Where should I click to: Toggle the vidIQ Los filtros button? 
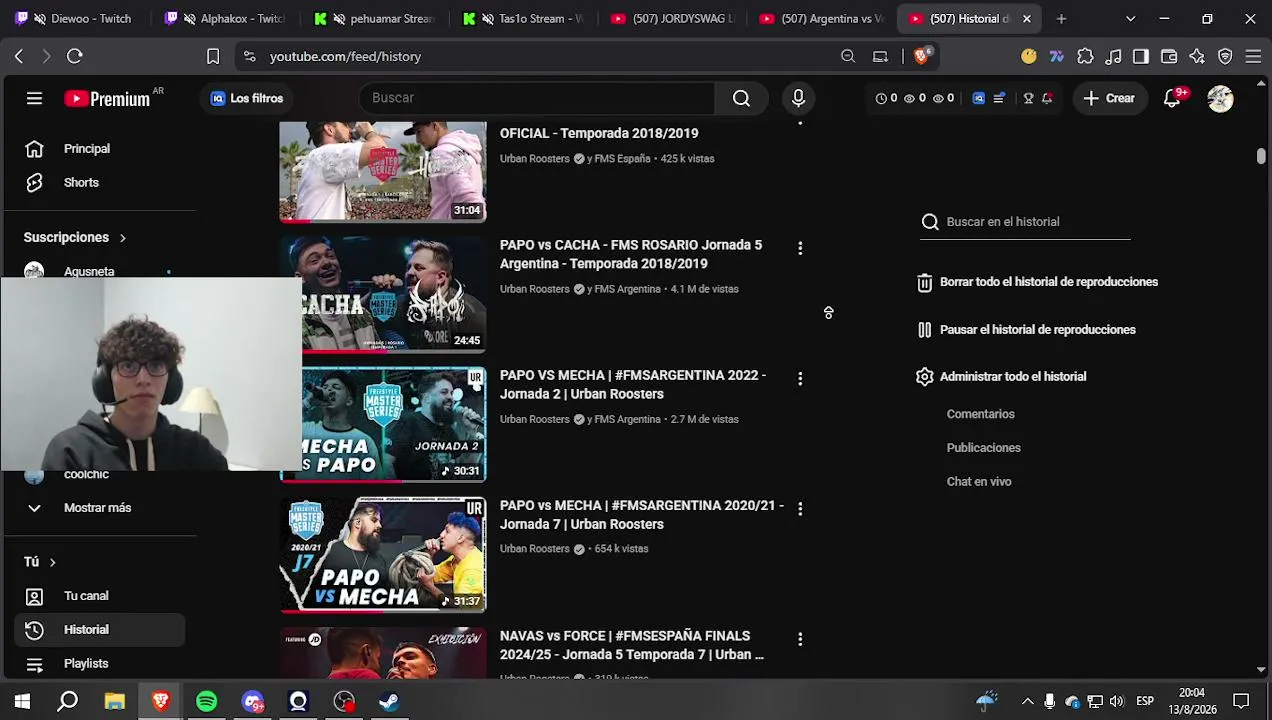[x=247, y=98]
